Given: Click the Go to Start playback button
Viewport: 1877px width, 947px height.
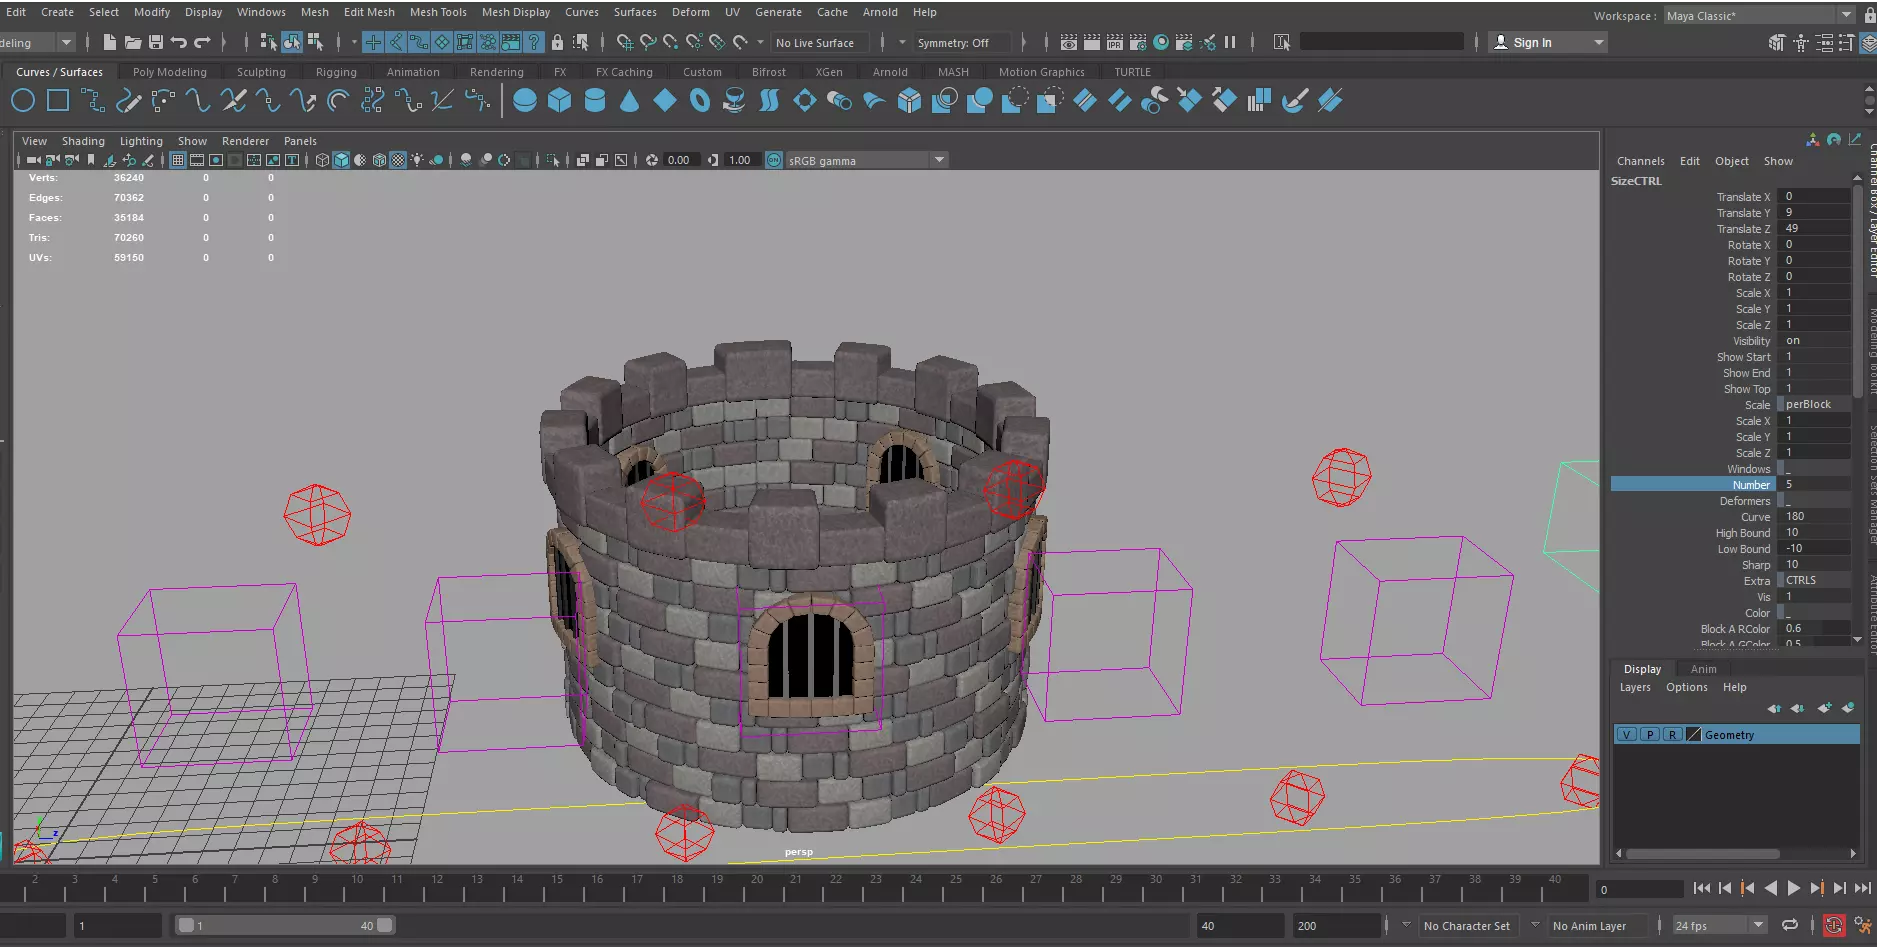Looking at the screenshot, I should (x=1702, y=888).
